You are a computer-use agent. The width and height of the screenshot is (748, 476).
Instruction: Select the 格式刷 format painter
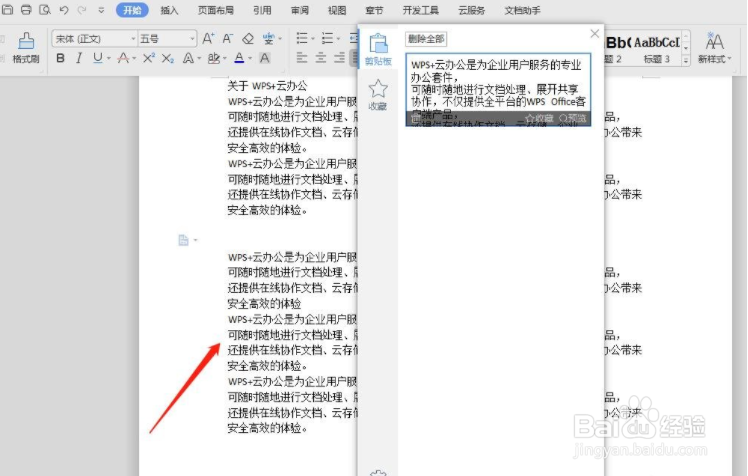pos(26,48)
